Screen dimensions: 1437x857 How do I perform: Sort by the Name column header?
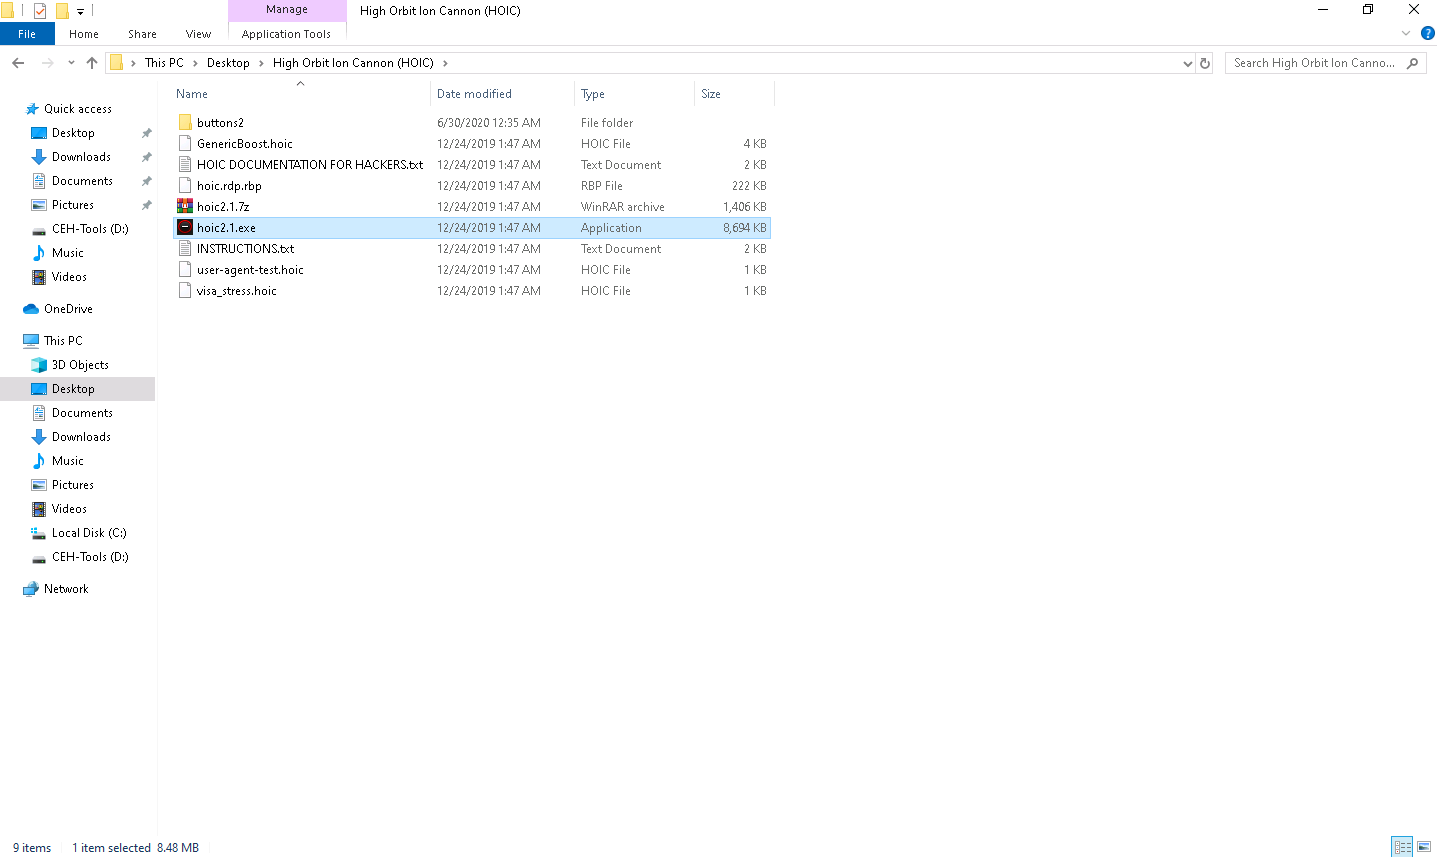click(192, 94)
